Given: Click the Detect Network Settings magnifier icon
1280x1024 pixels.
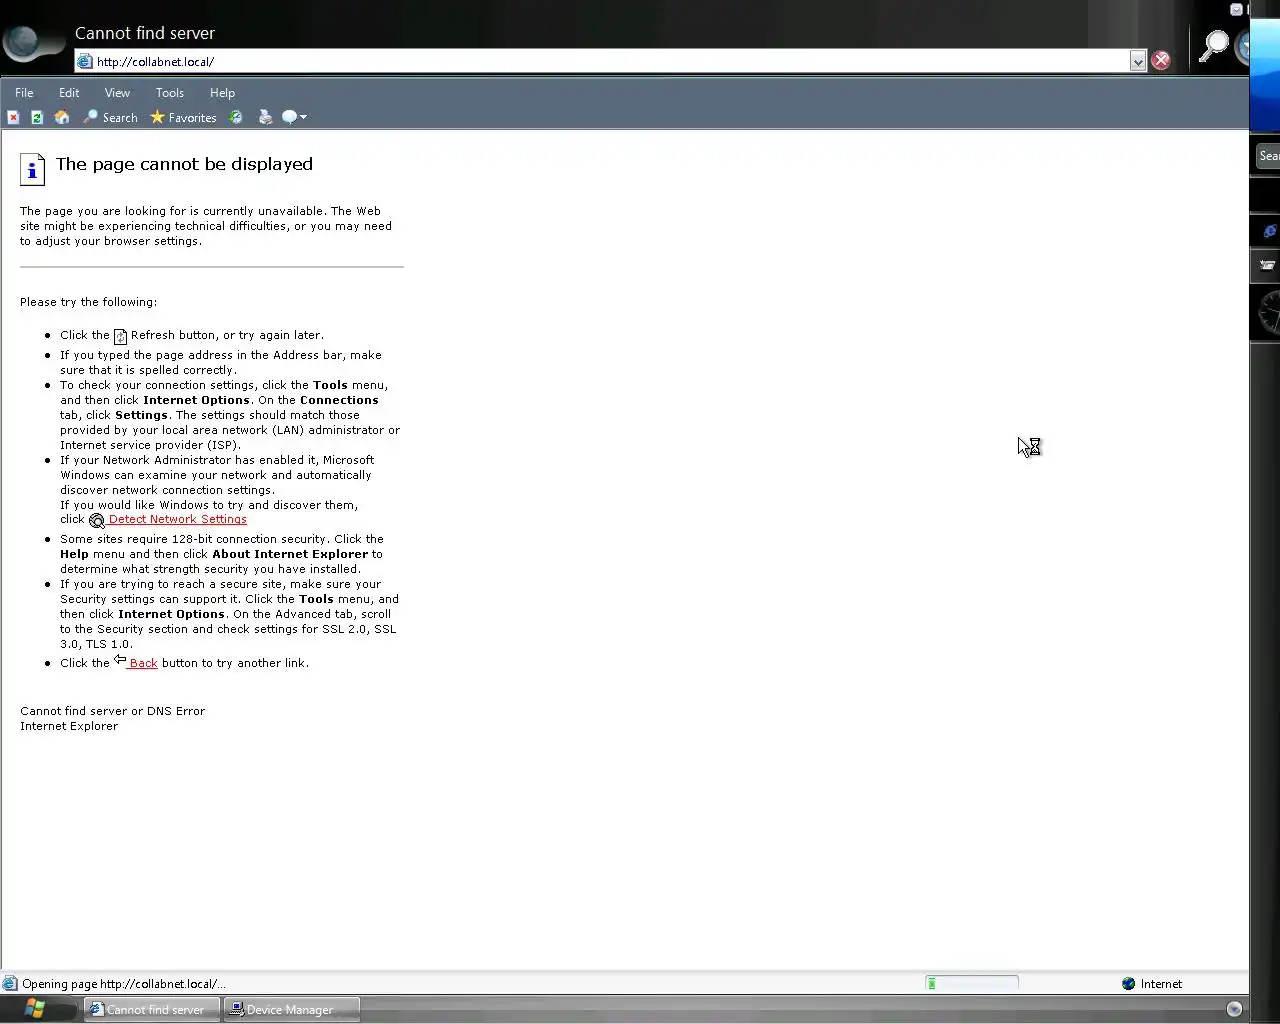Looking at the screenshot, I should tap(97, 521).
